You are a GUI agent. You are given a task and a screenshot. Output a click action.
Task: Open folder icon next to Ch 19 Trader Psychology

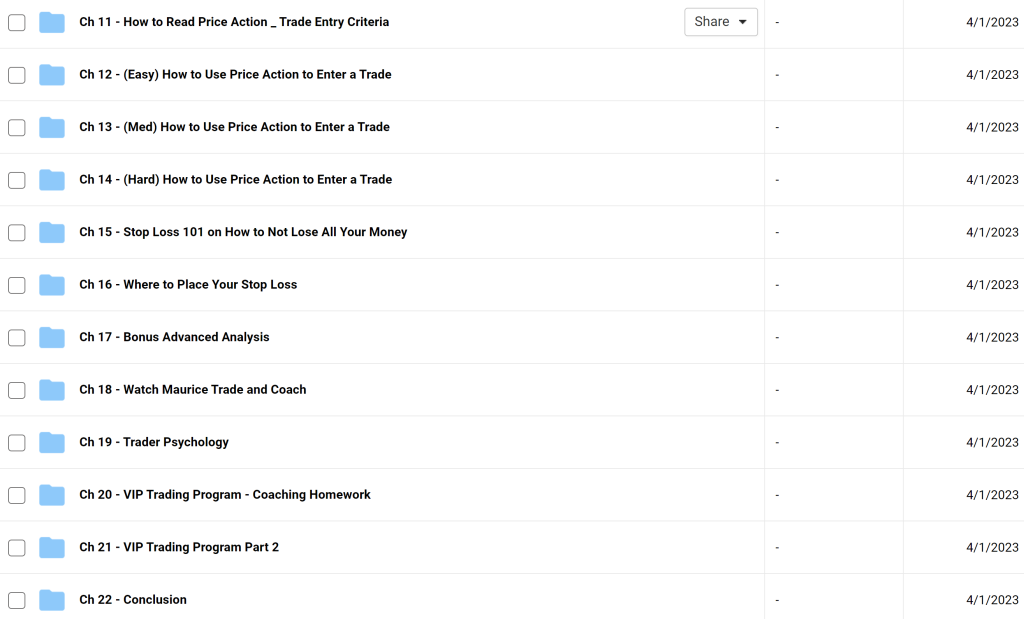click(52, 442)
